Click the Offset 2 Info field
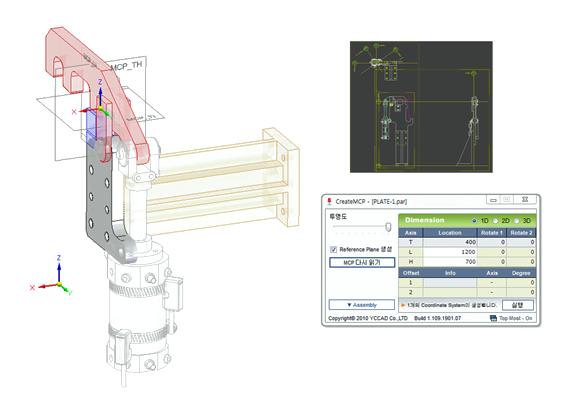This screenshot has width=573, height=410. (450, 292)
